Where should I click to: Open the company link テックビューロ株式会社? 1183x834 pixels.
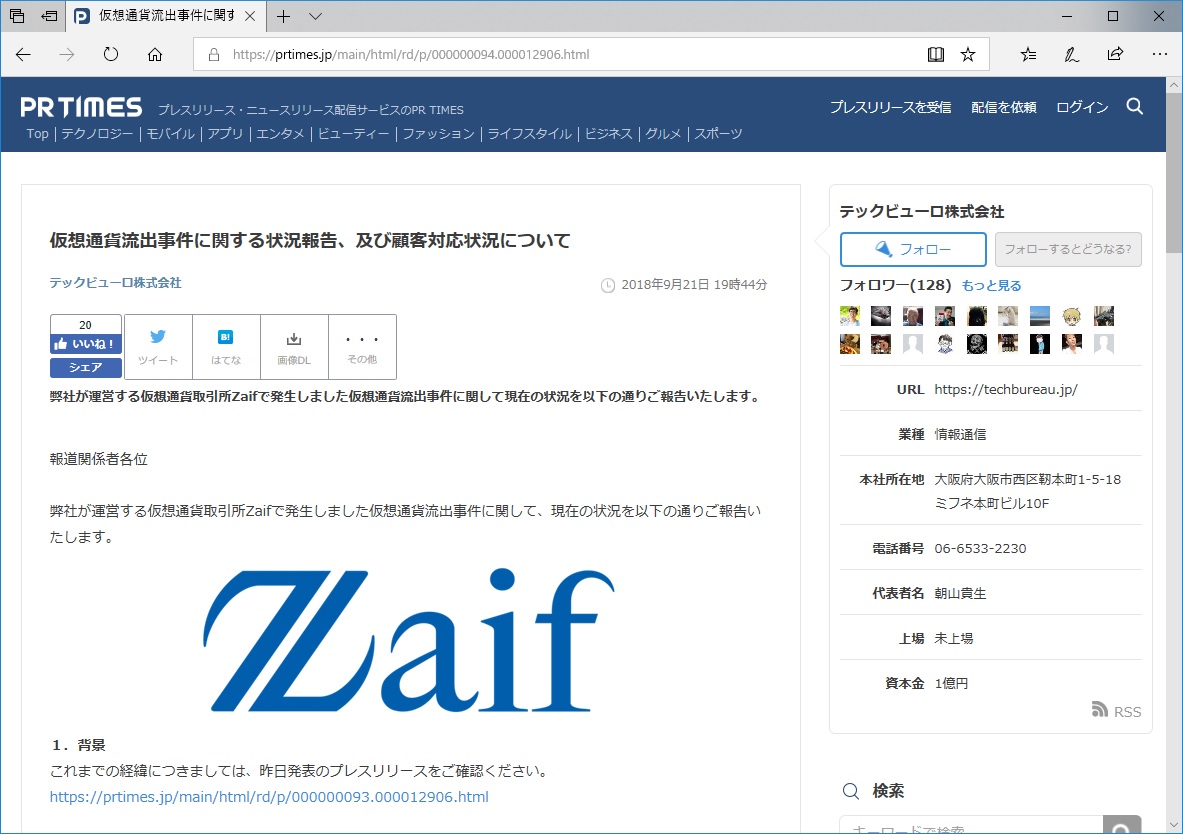(115, 284)
